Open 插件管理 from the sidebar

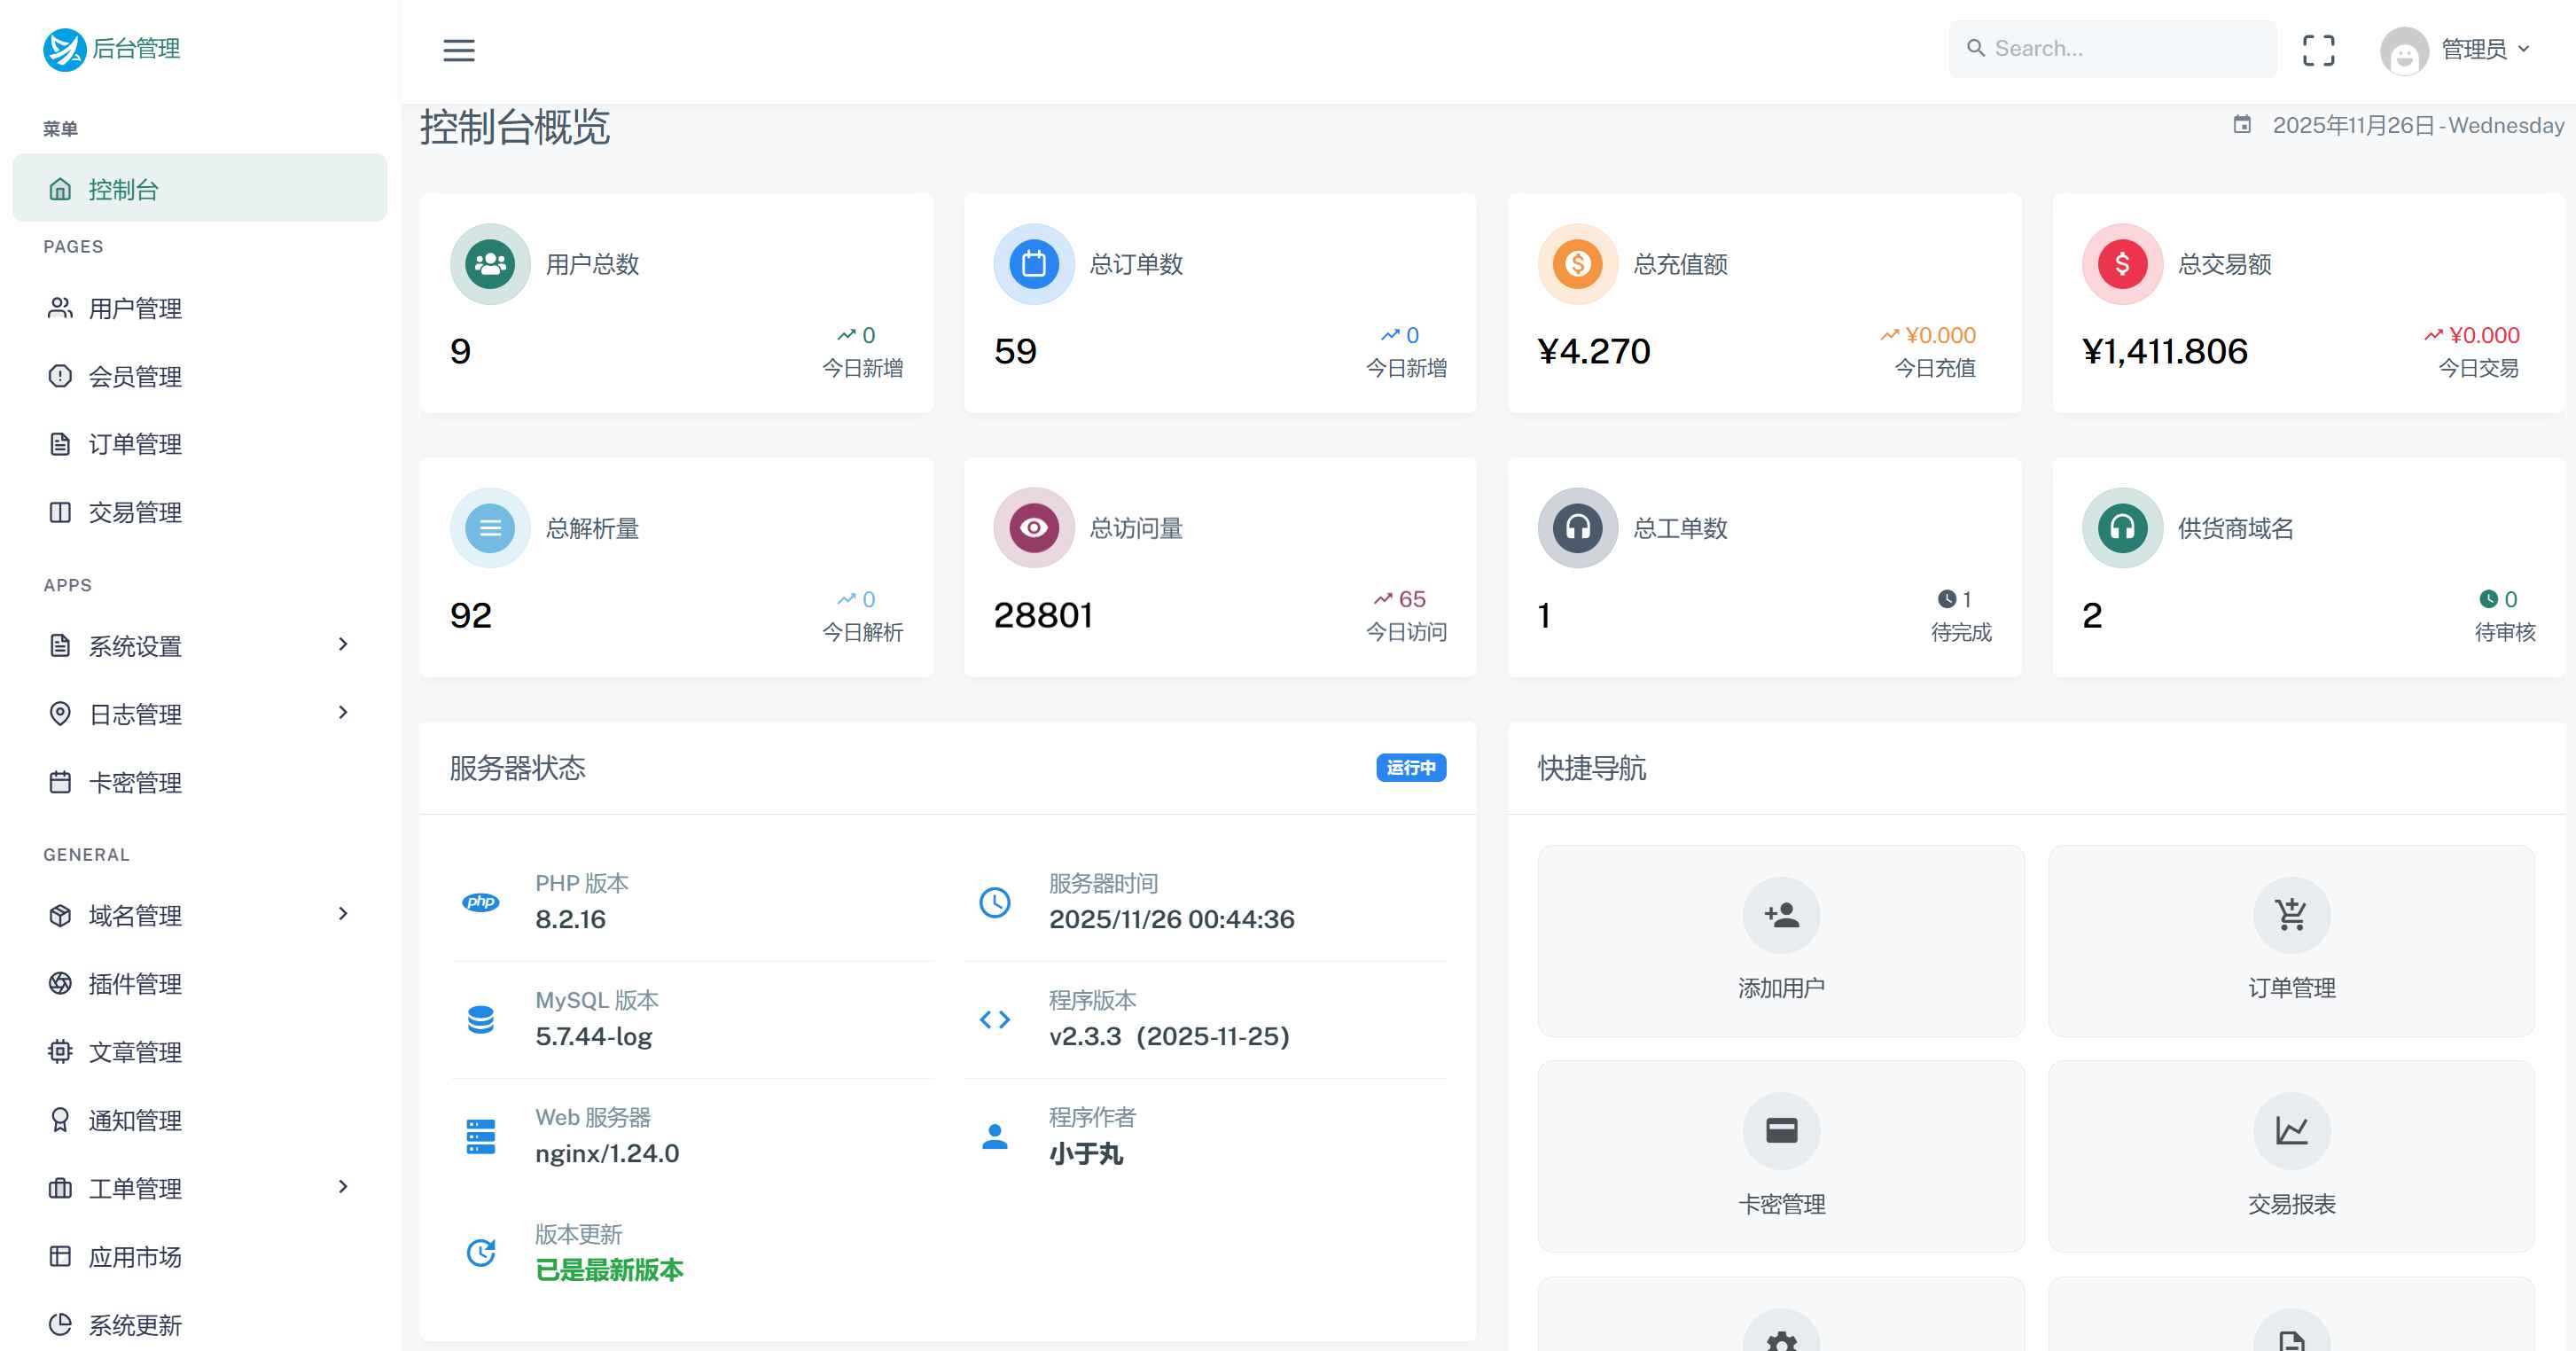(x=135, y=984)
